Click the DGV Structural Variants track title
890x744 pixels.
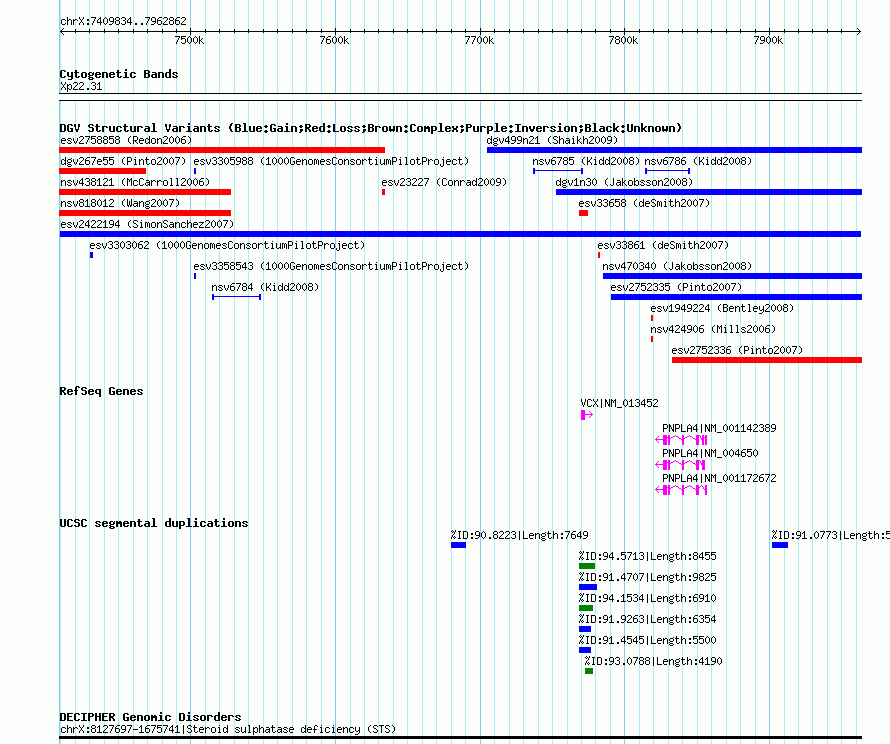371,128
